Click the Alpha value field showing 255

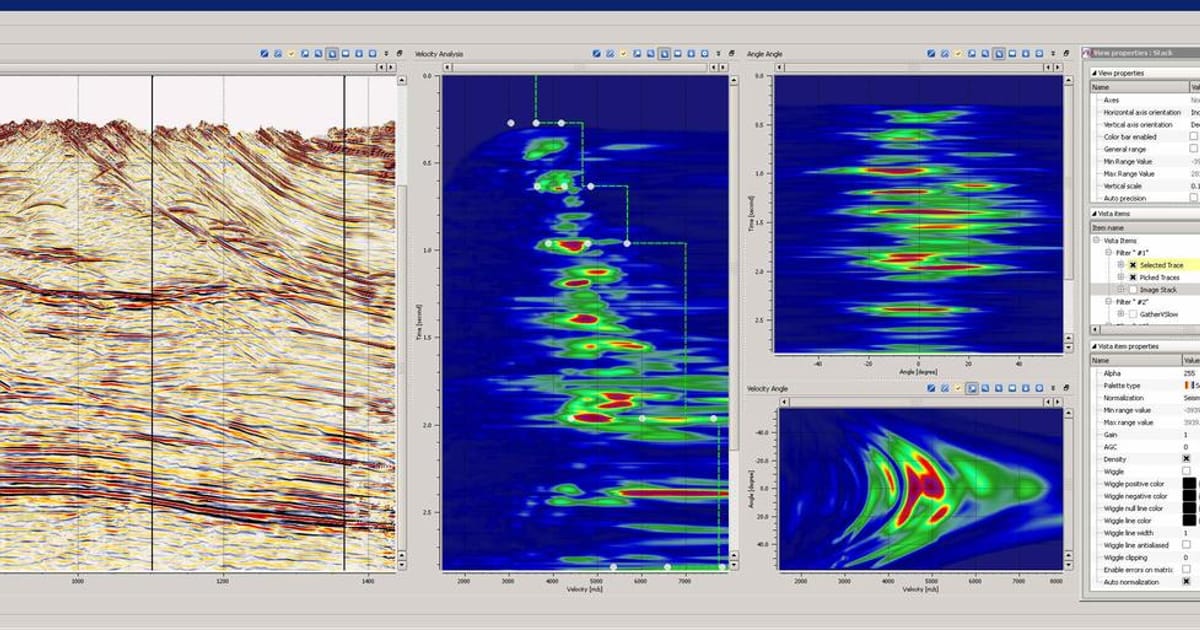[x=1190, y=372]
